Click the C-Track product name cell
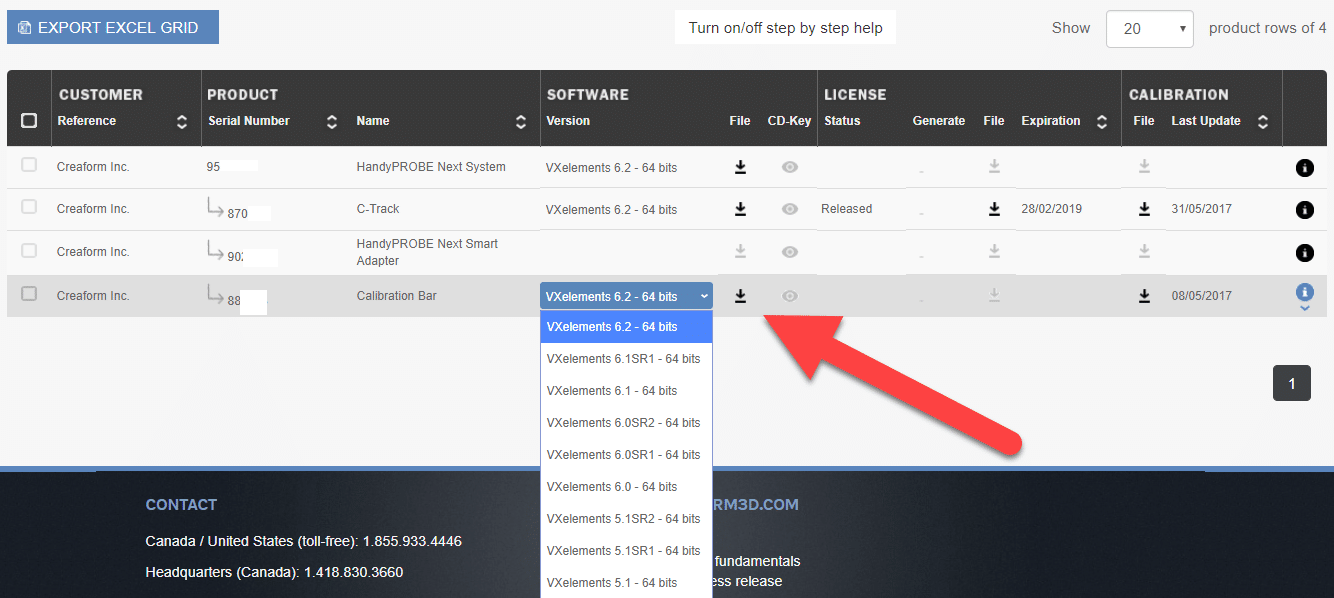The height and width of the screenshot is (598, 1334). coord(378,209)
